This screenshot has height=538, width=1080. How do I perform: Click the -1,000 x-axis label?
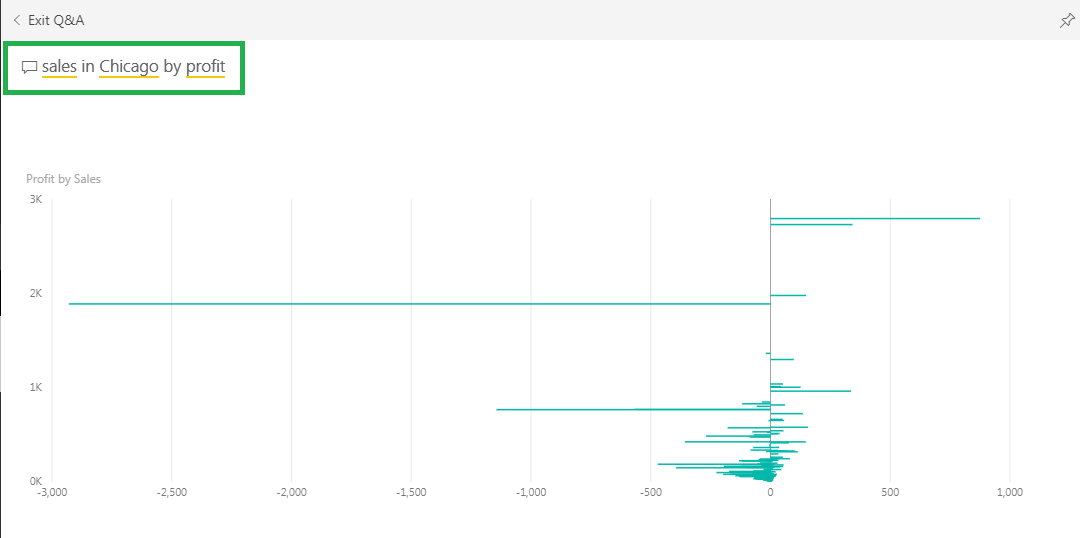click(531, 493)
